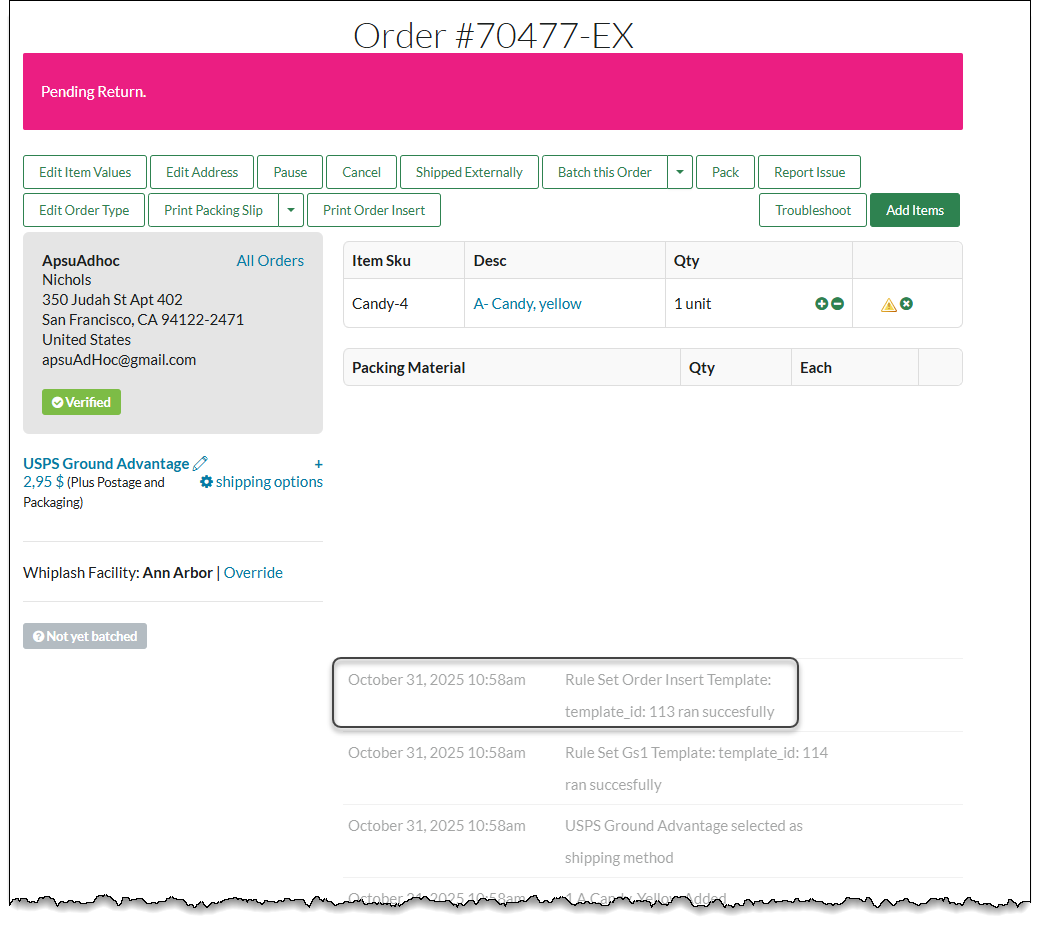Open the Troubleshoot button
The image size is (1040, 929).
coord(812,210)
